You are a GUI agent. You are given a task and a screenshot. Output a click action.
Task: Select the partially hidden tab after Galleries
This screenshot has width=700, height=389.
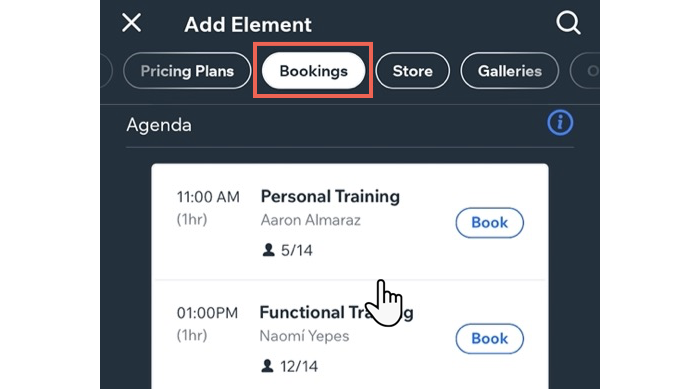coord(586,71)
